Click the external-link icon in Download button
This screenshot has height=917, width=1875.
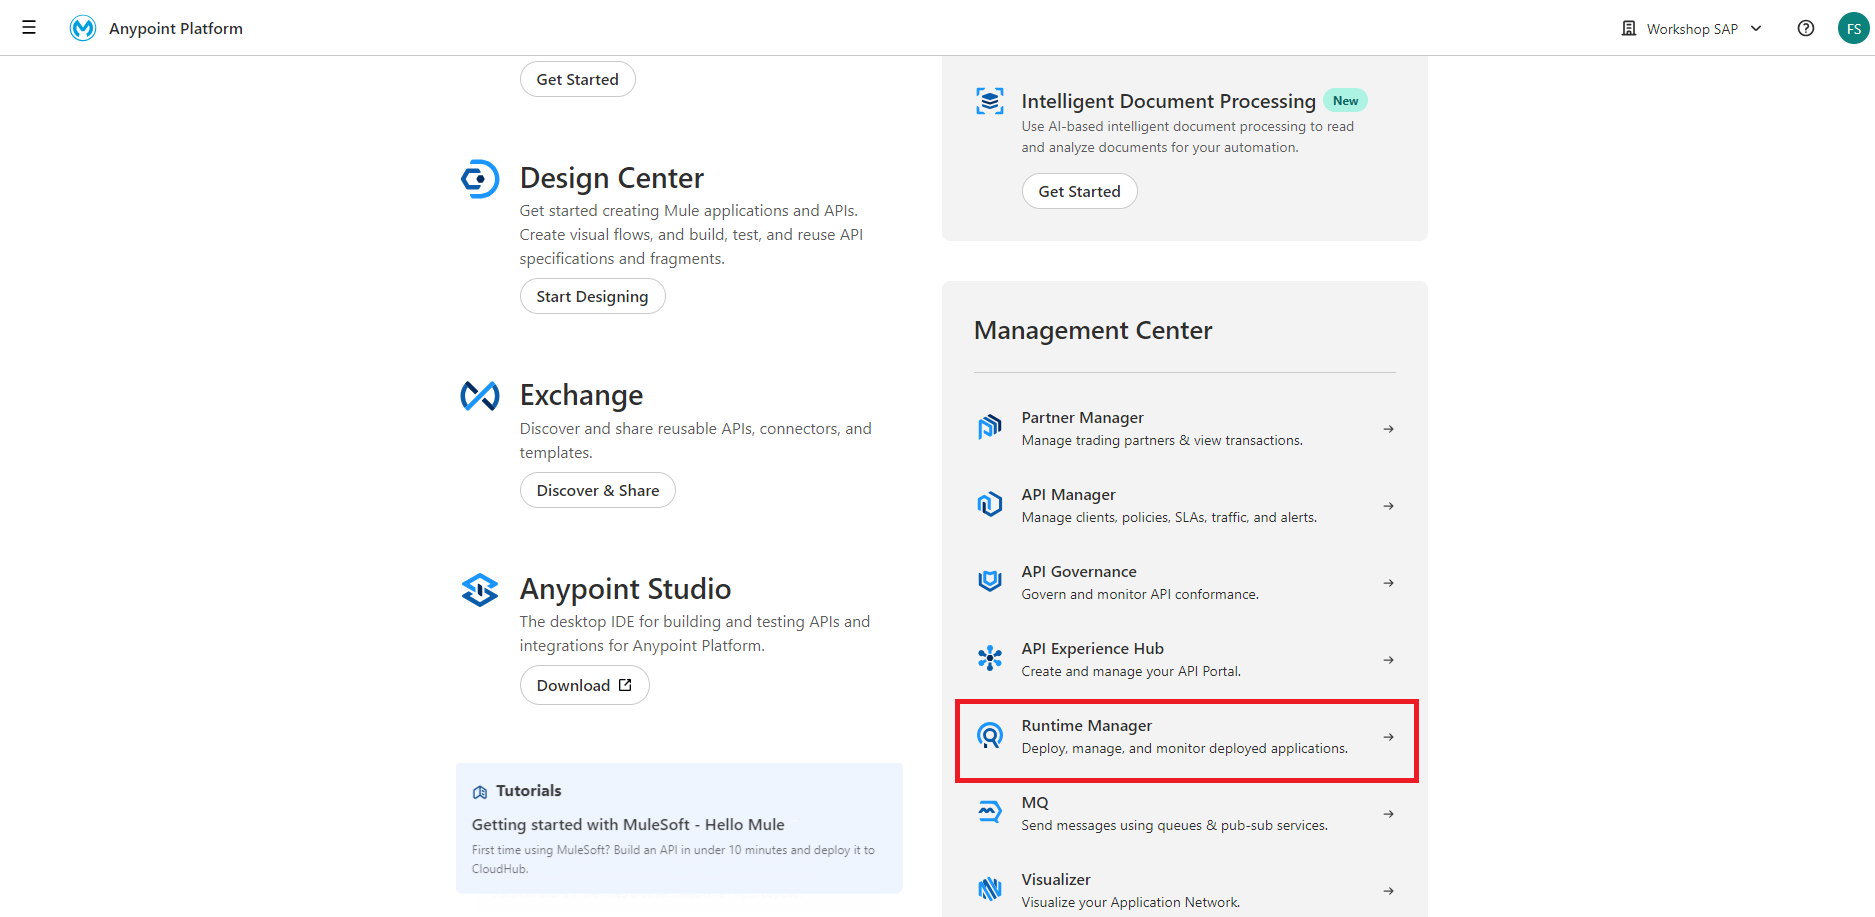point(625,685)
